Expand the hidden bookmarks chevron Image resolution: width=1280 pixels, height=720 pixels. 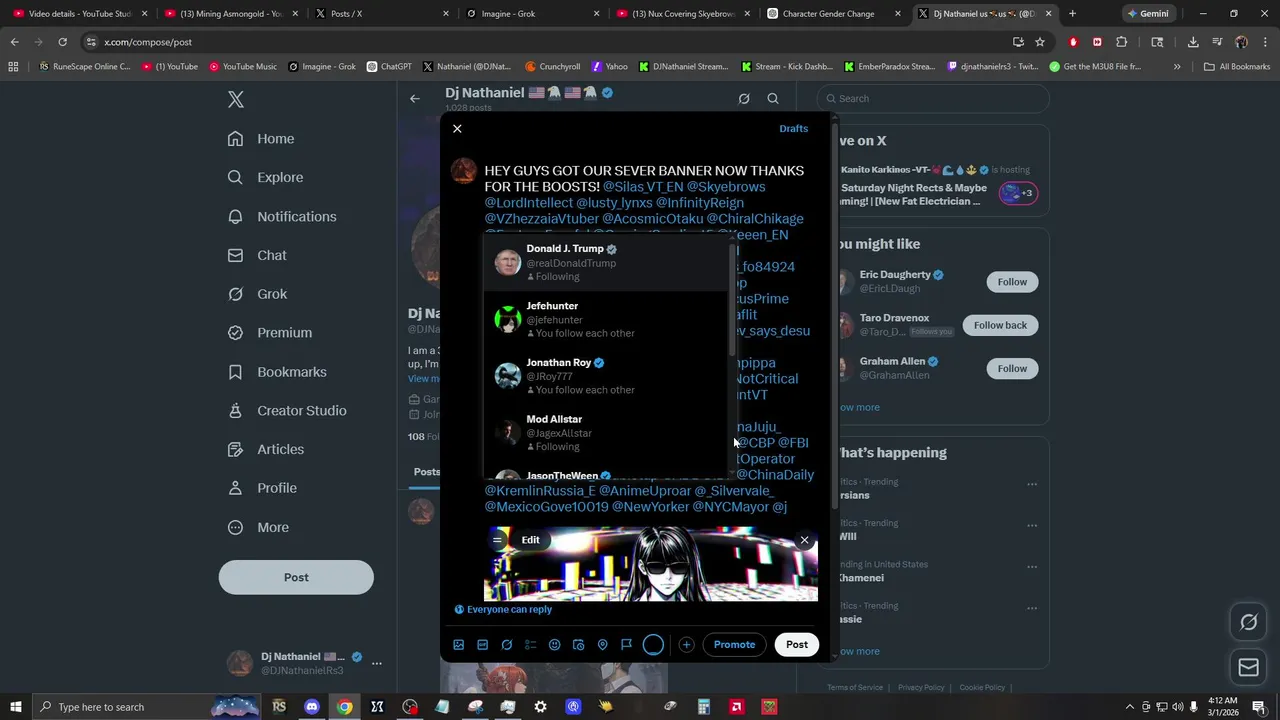pyautogui.click(x=1177, y=66)
